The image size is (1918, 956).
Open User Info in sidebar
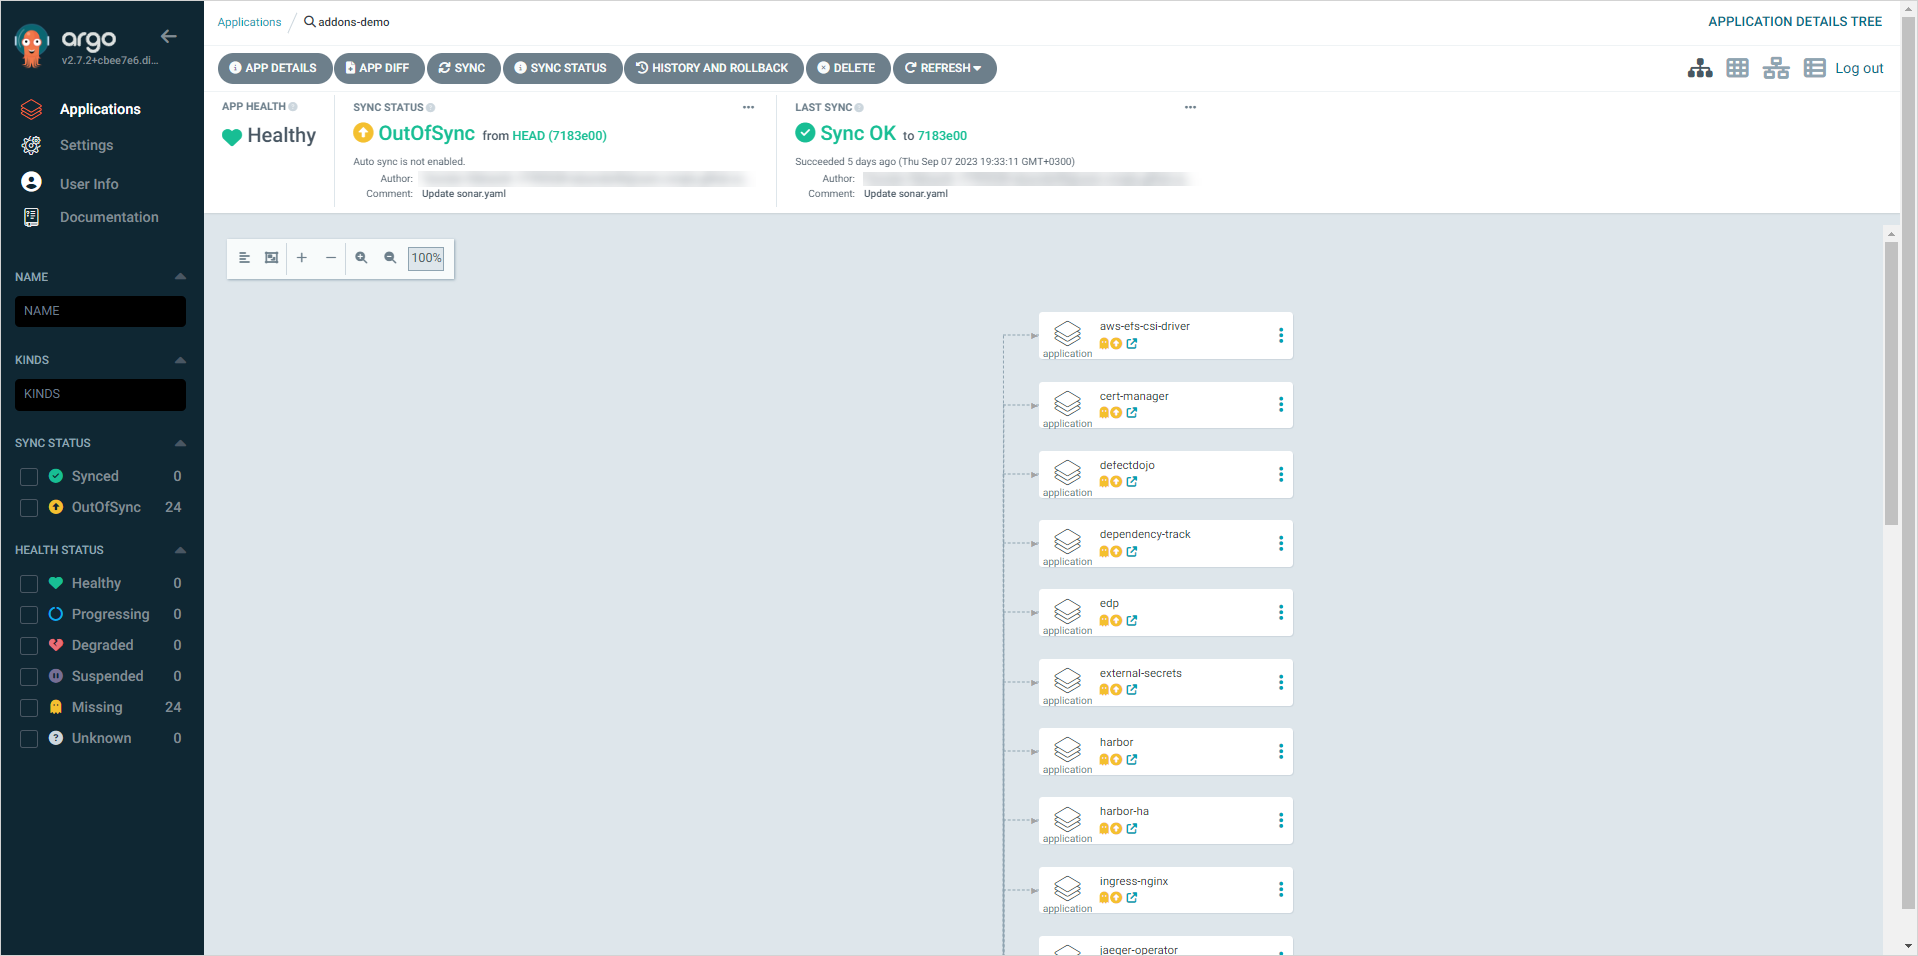(89, 184)
